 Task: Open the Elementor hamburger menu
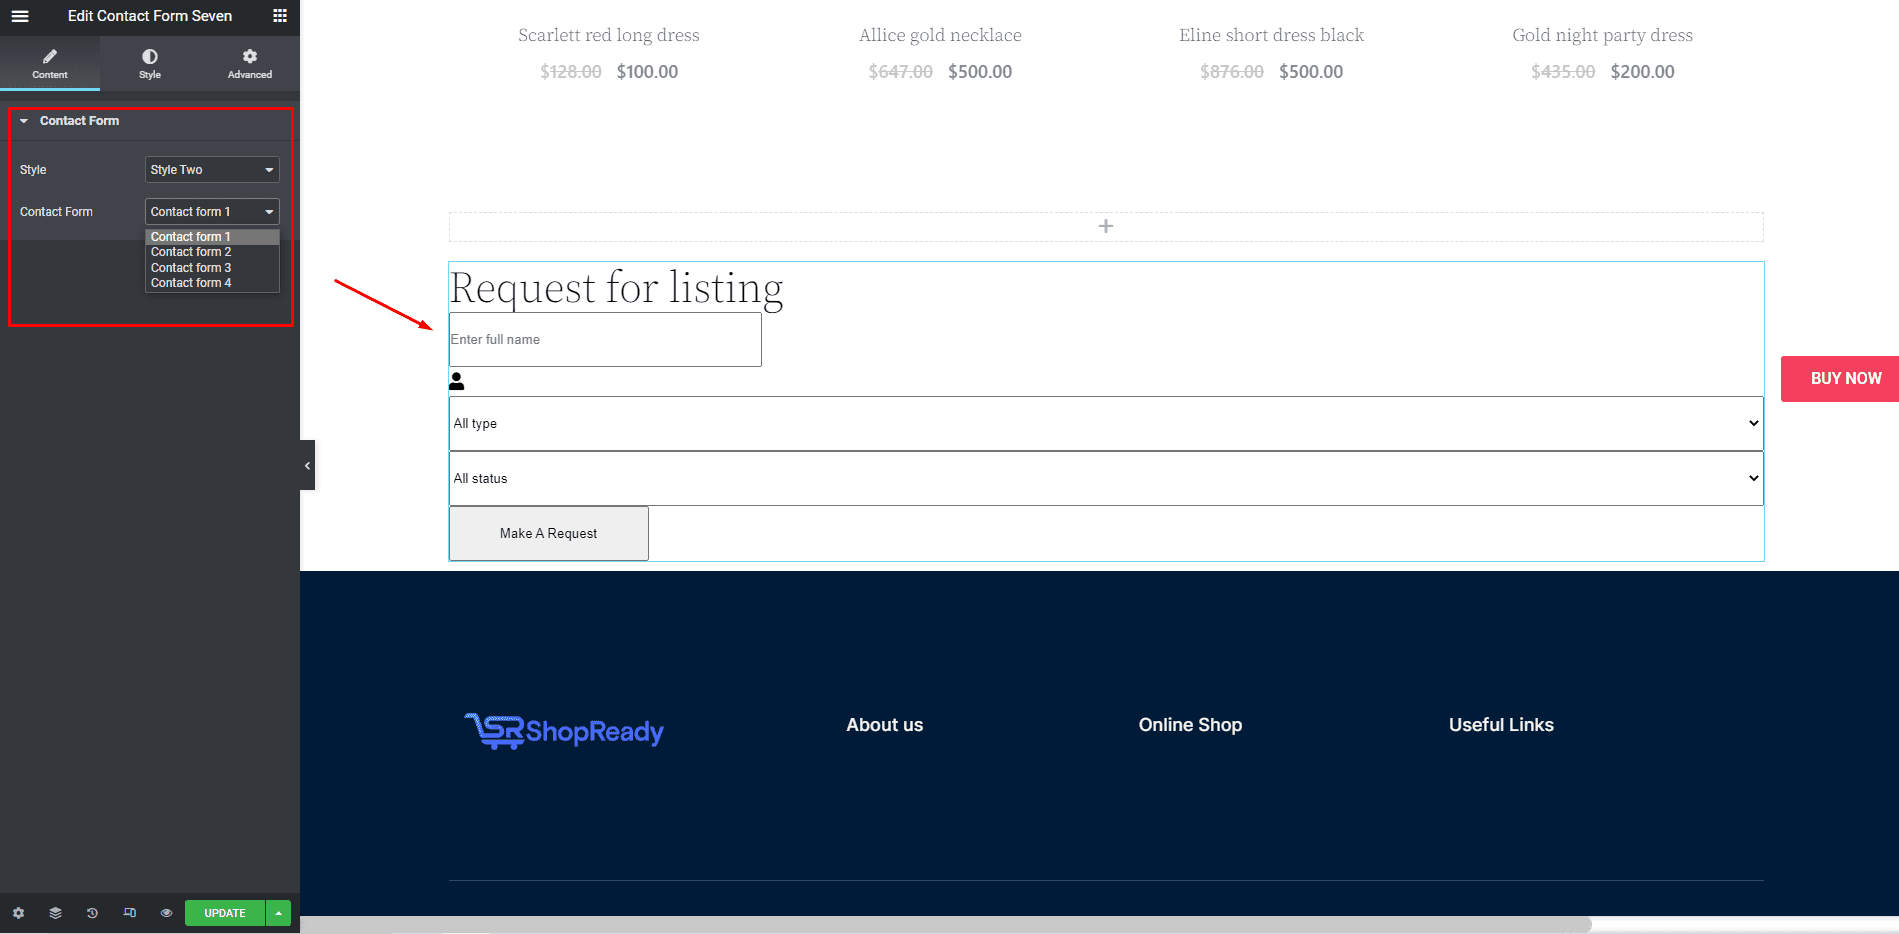pyautogui.click(x=20, y=16)
